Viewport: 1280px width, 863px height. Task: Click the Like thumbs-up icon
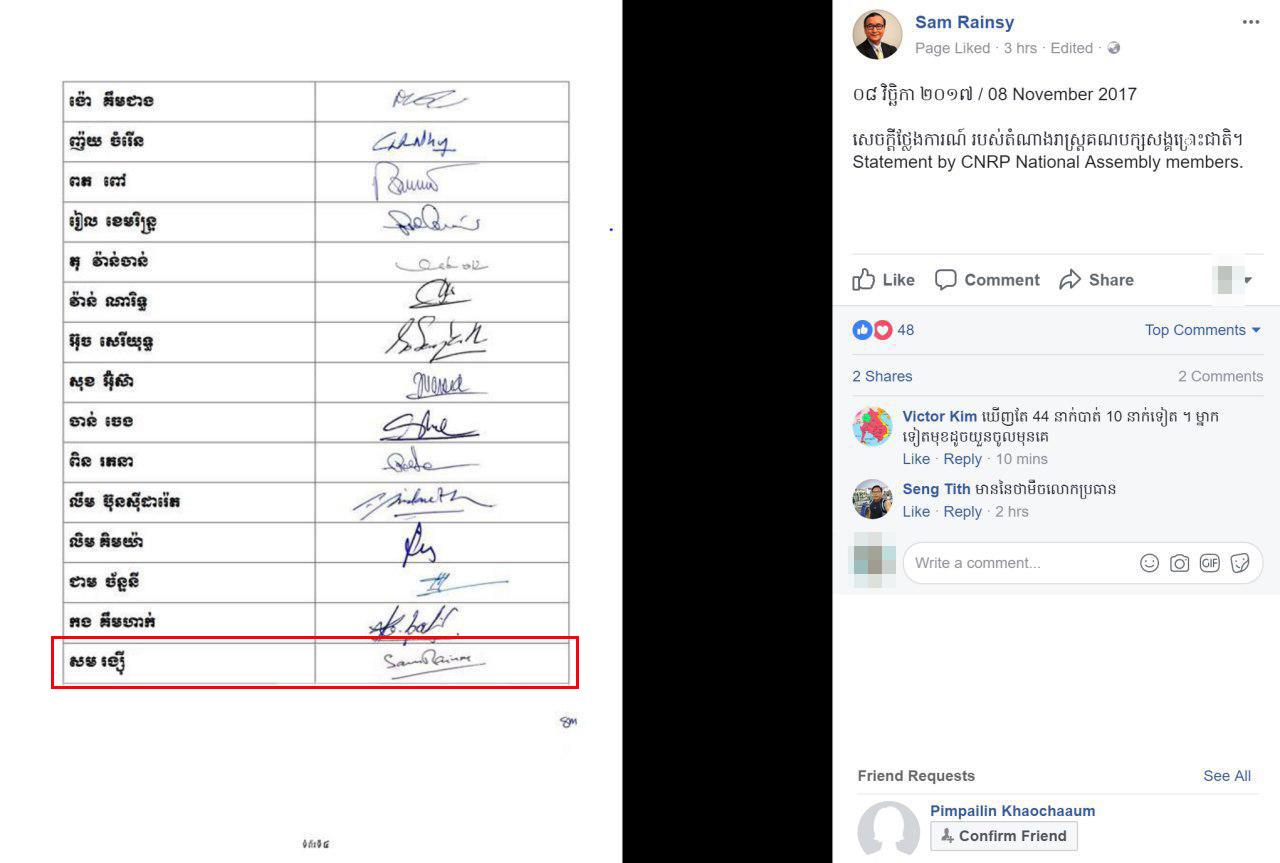point(864,280)
